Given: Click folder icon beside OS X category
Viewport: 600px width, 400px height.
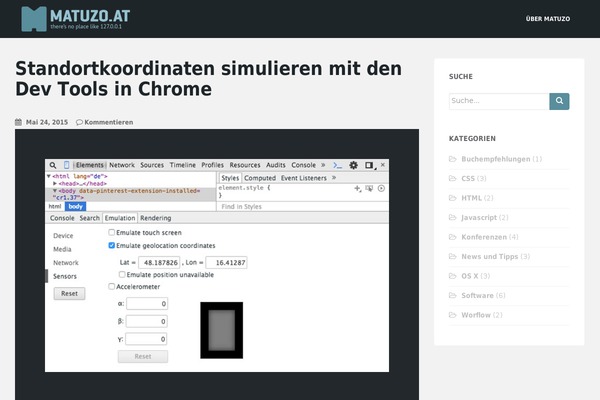Looking at the screenshot, I should 453,276.
